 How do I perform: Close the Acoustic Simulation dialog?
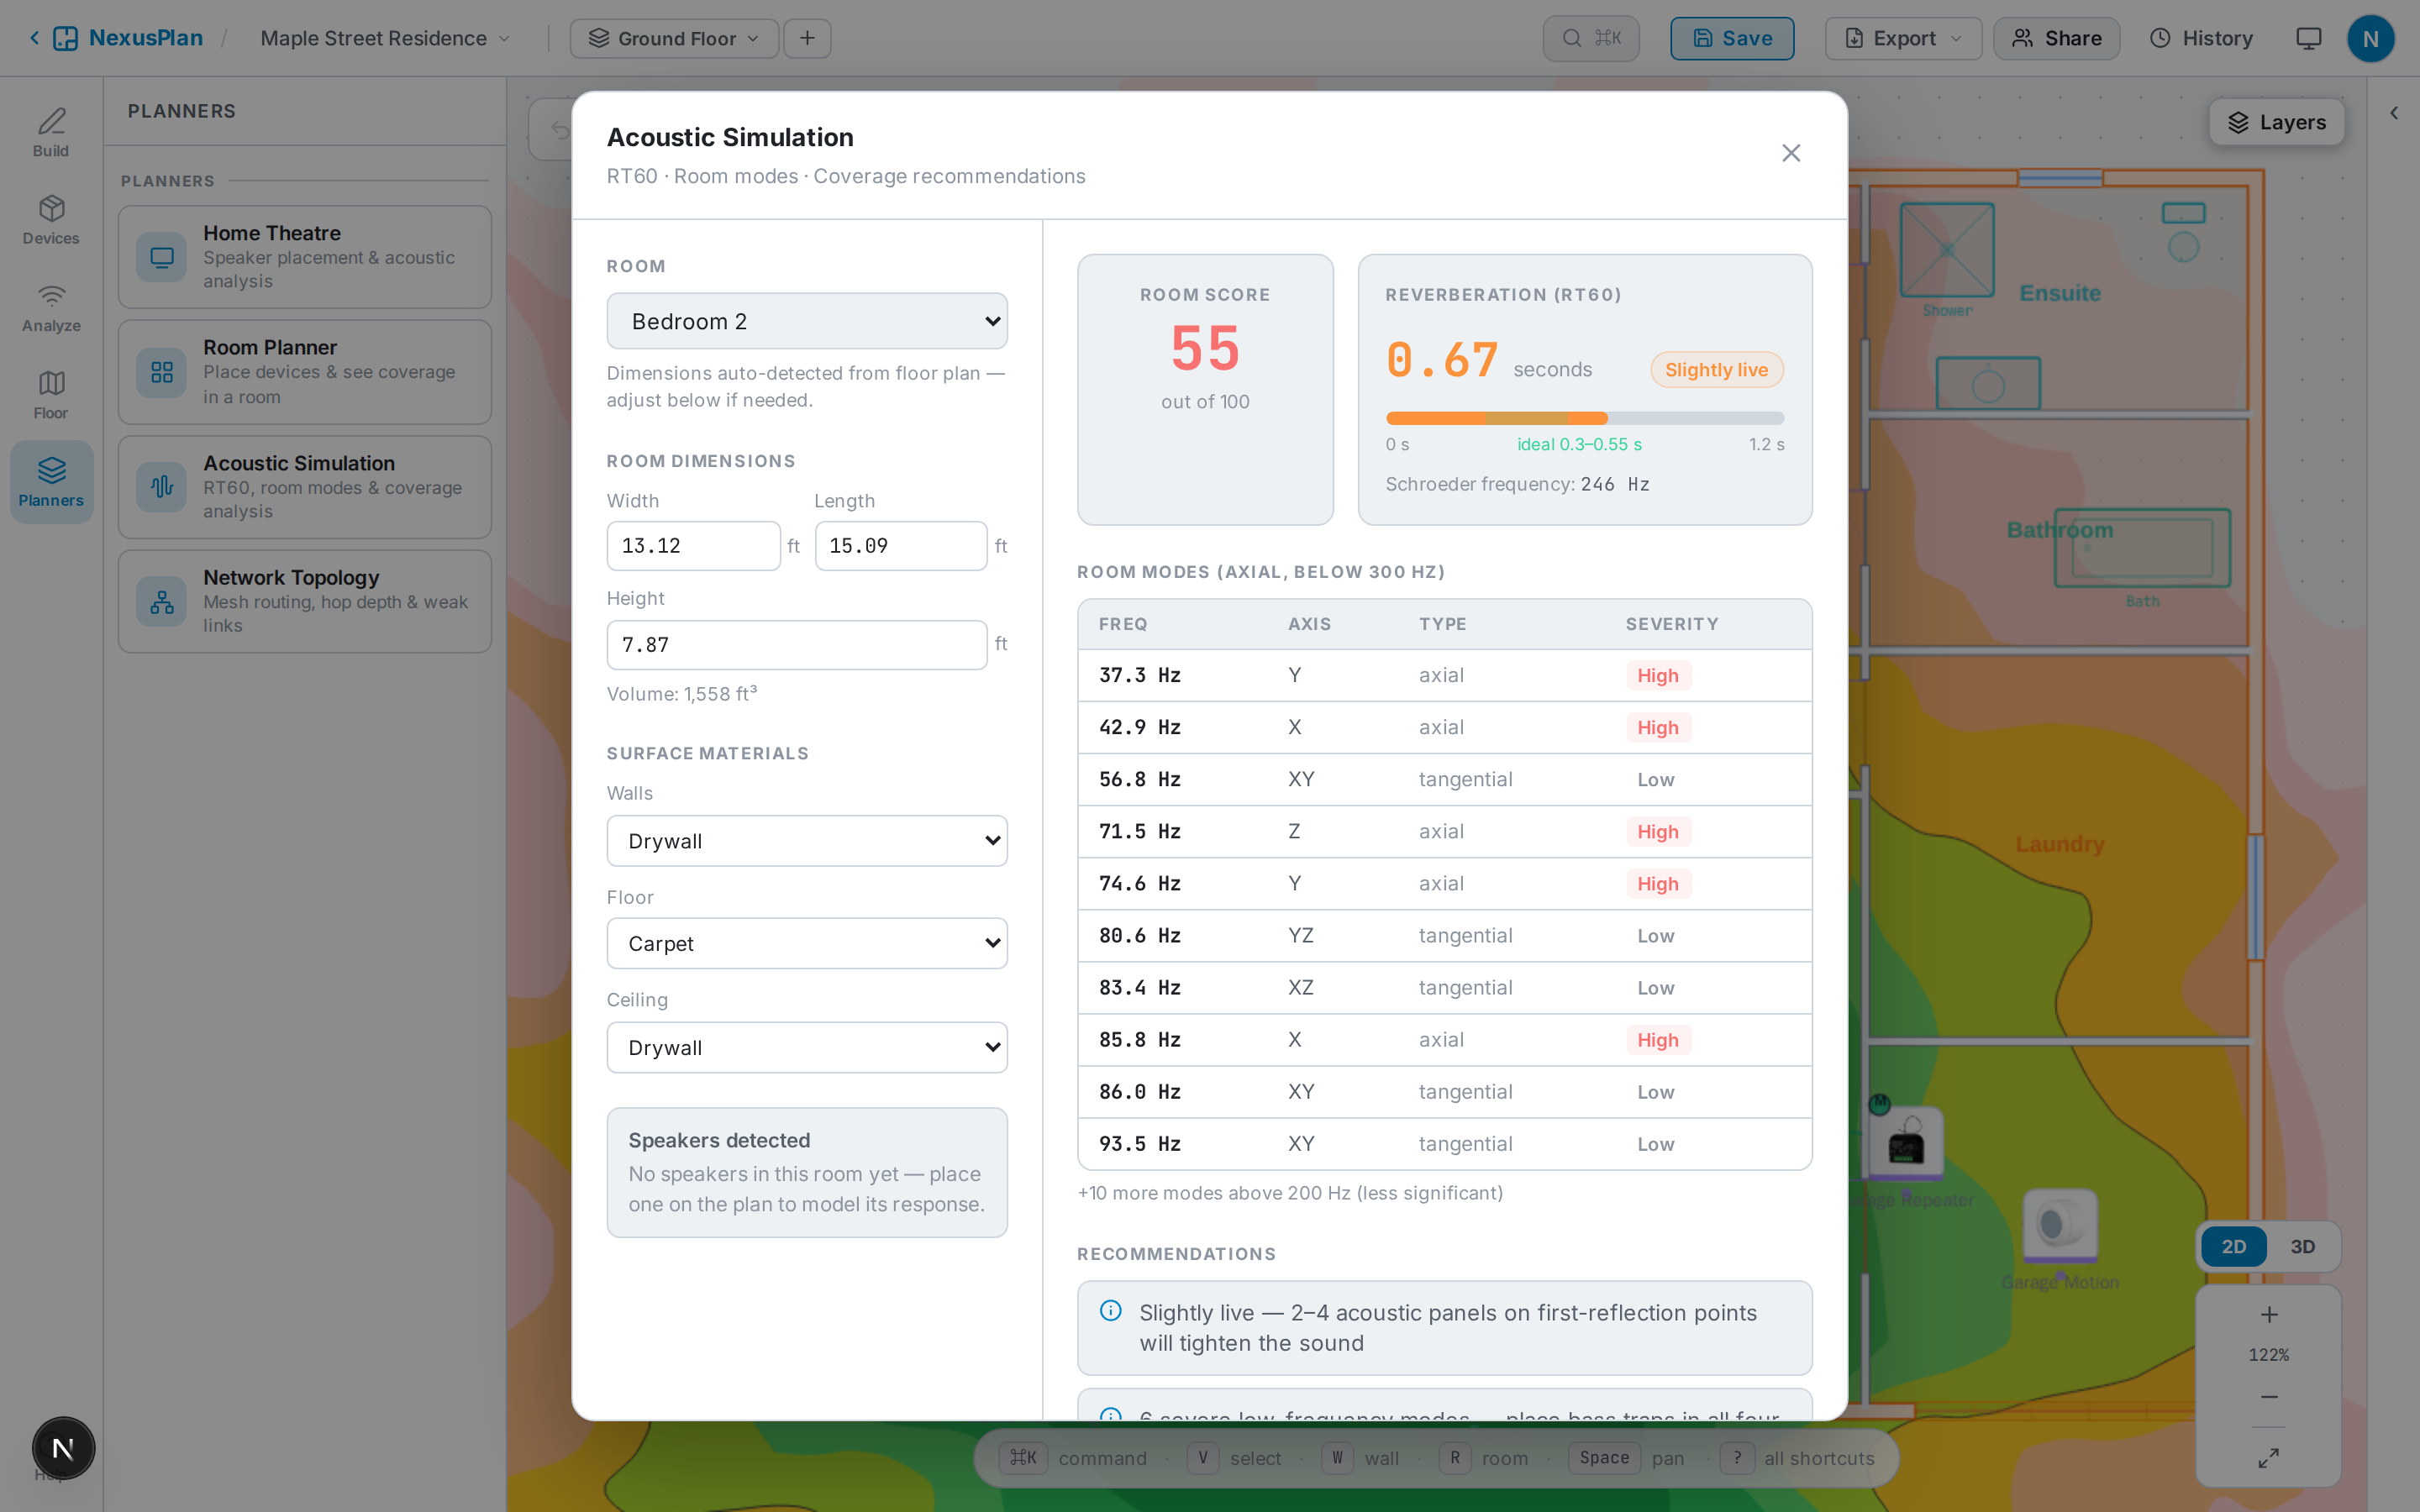[x=1791, y=153]
